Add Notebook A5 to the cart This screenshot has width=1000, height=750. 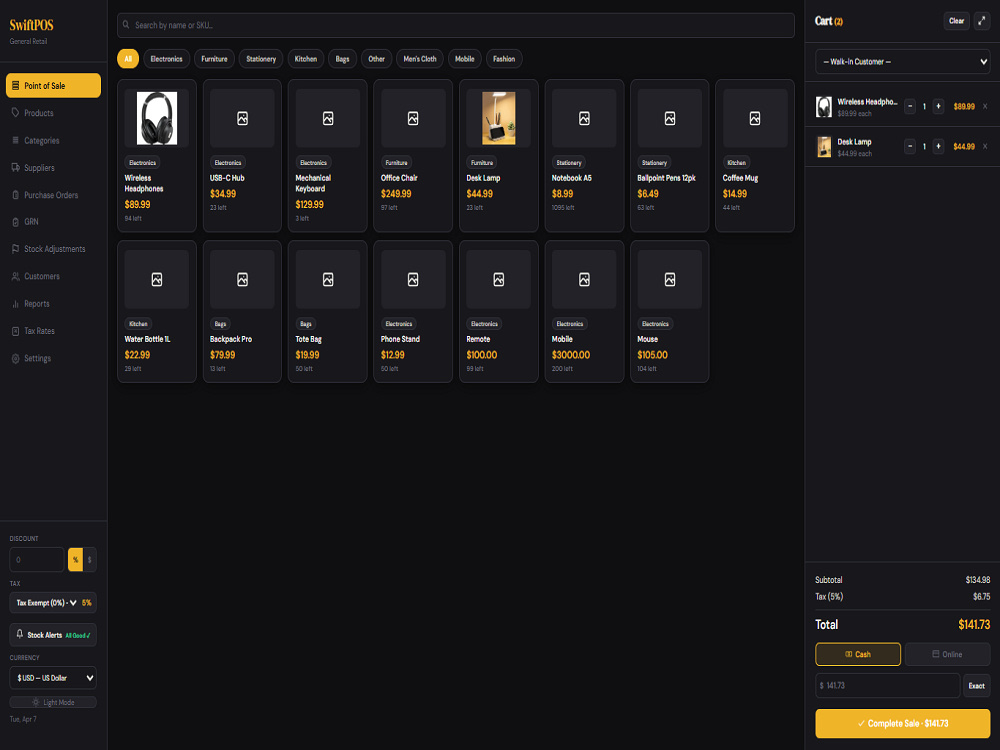click(x=584, y=156)
